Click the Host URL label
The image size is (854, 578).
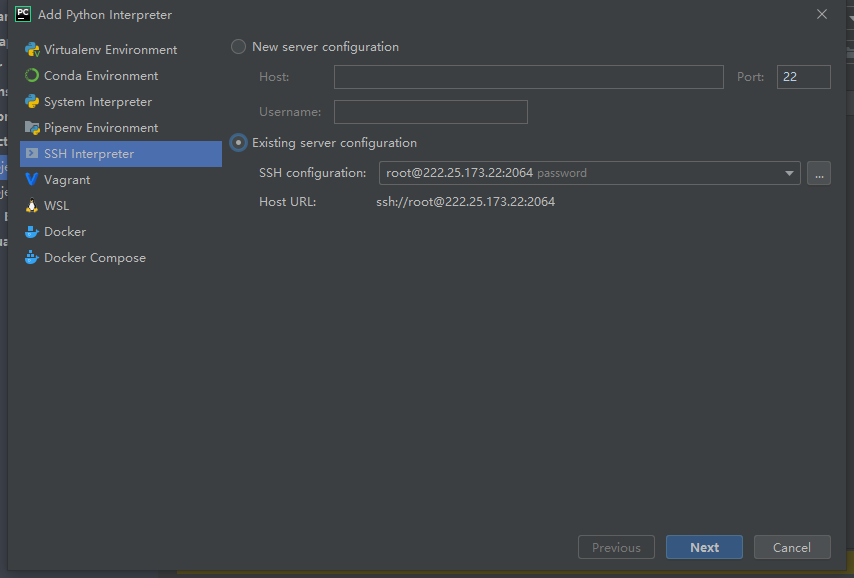[x=287, y=202]
